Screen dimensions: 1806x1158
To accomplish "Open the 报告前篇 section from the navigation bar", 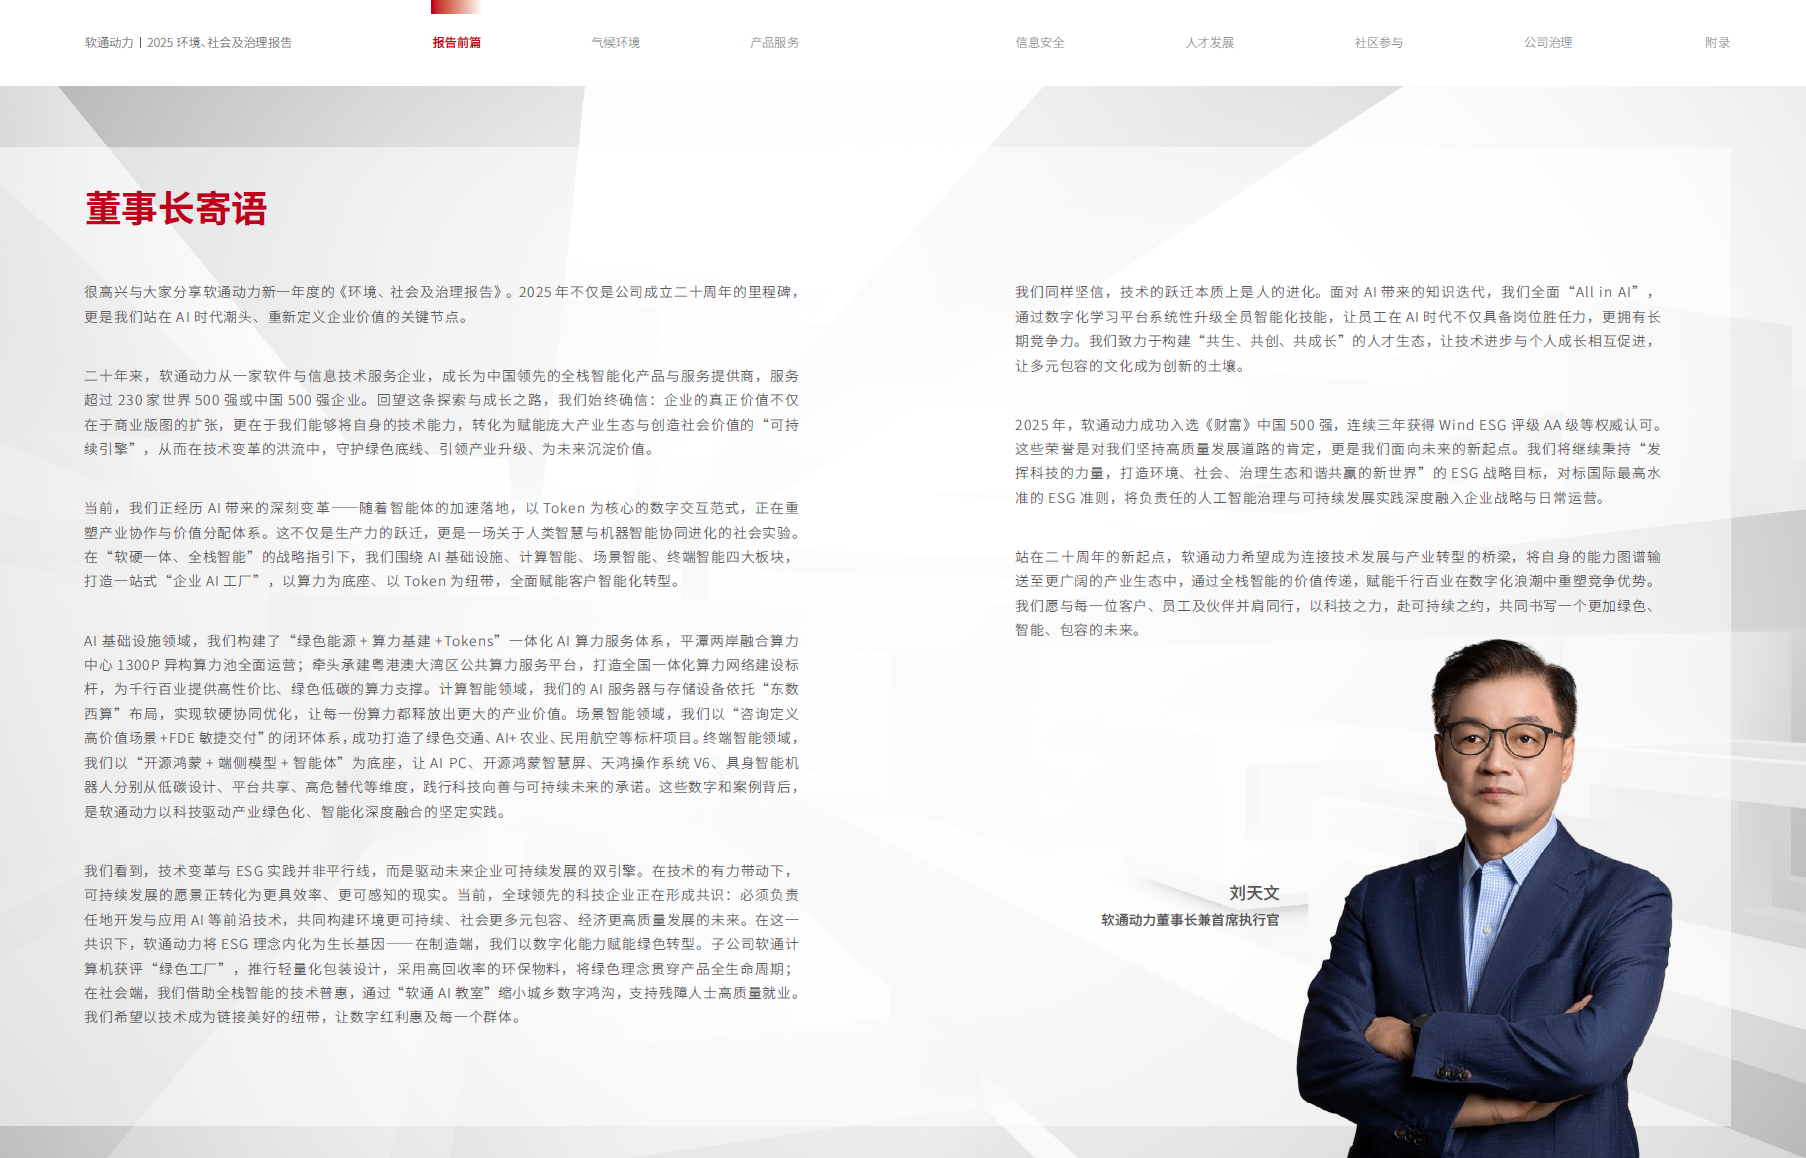I will tap(459, 43).
